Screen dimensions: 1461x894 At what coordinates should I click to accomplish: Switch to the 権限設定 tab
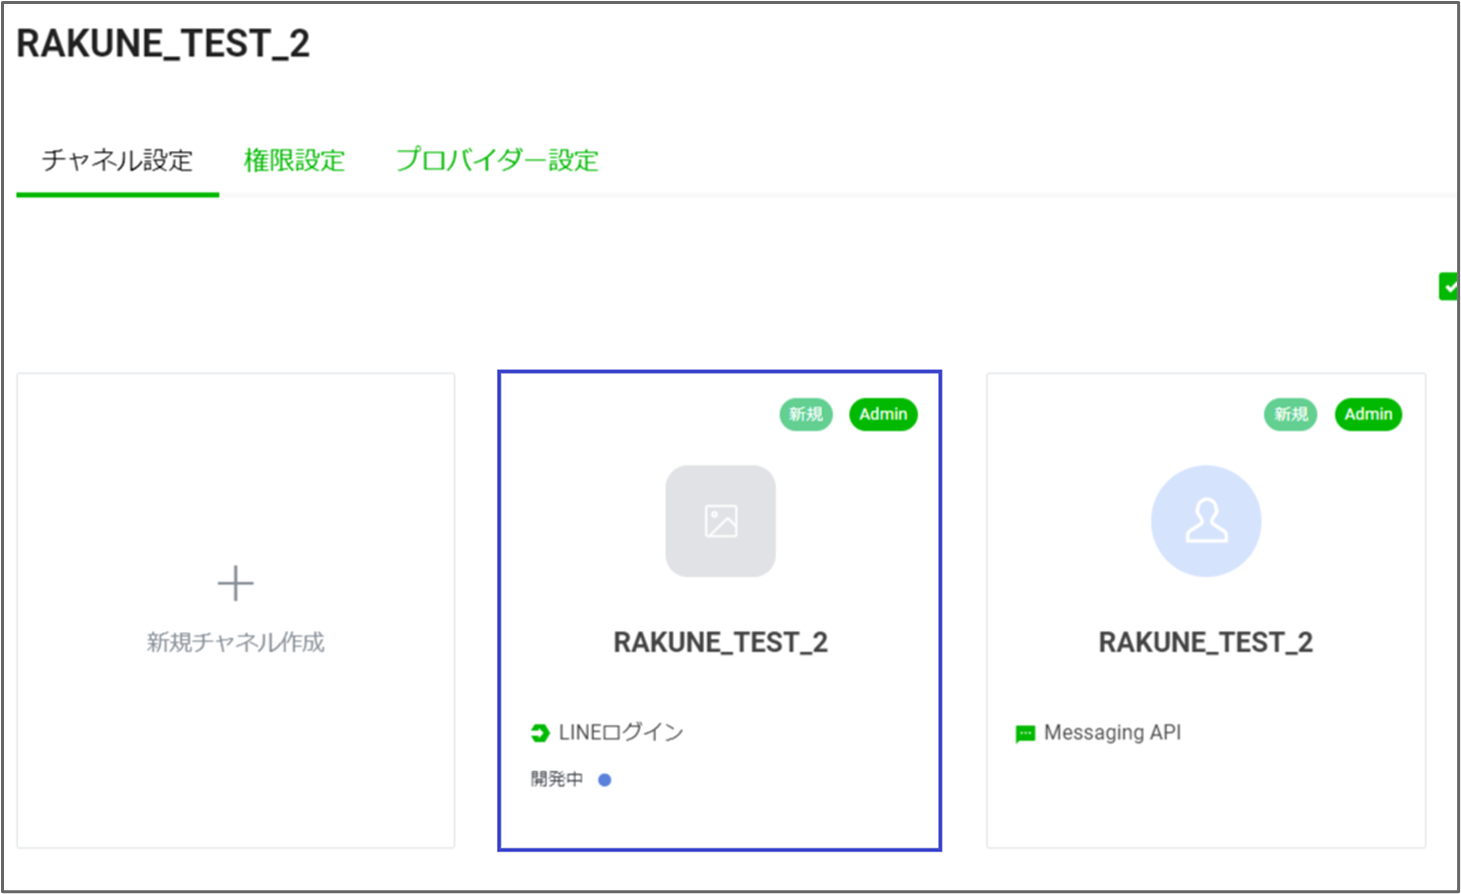pyautogui.click(x=294, y=160)
